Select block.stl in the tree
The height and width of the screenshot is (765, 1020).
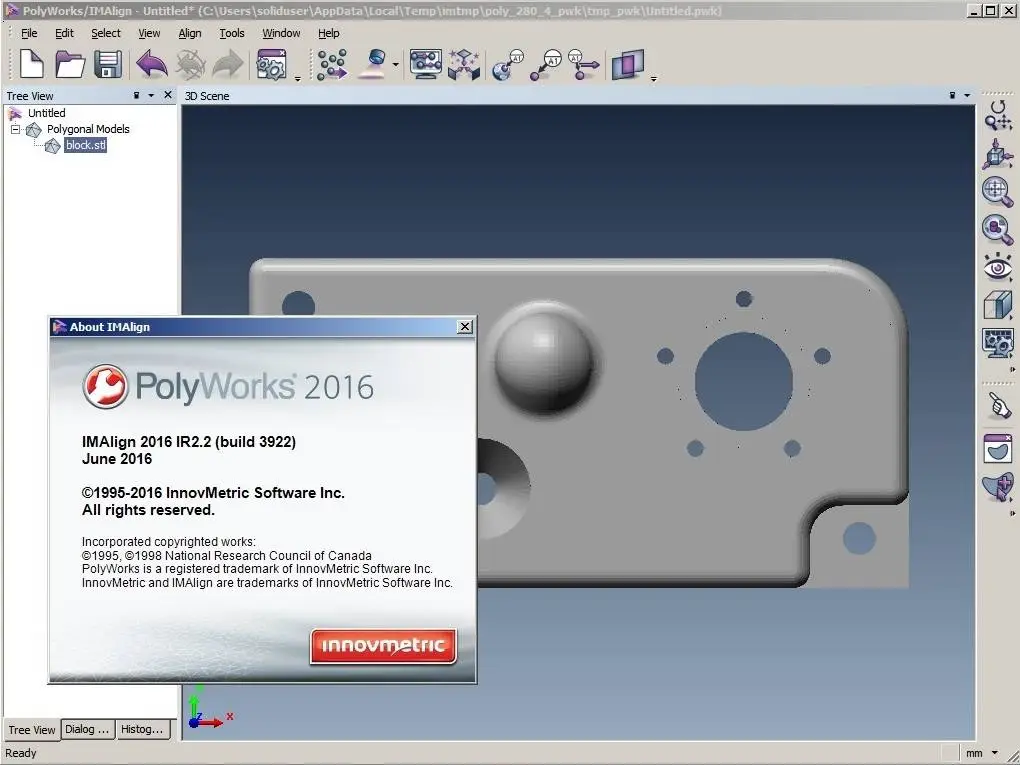coord(85,145)
